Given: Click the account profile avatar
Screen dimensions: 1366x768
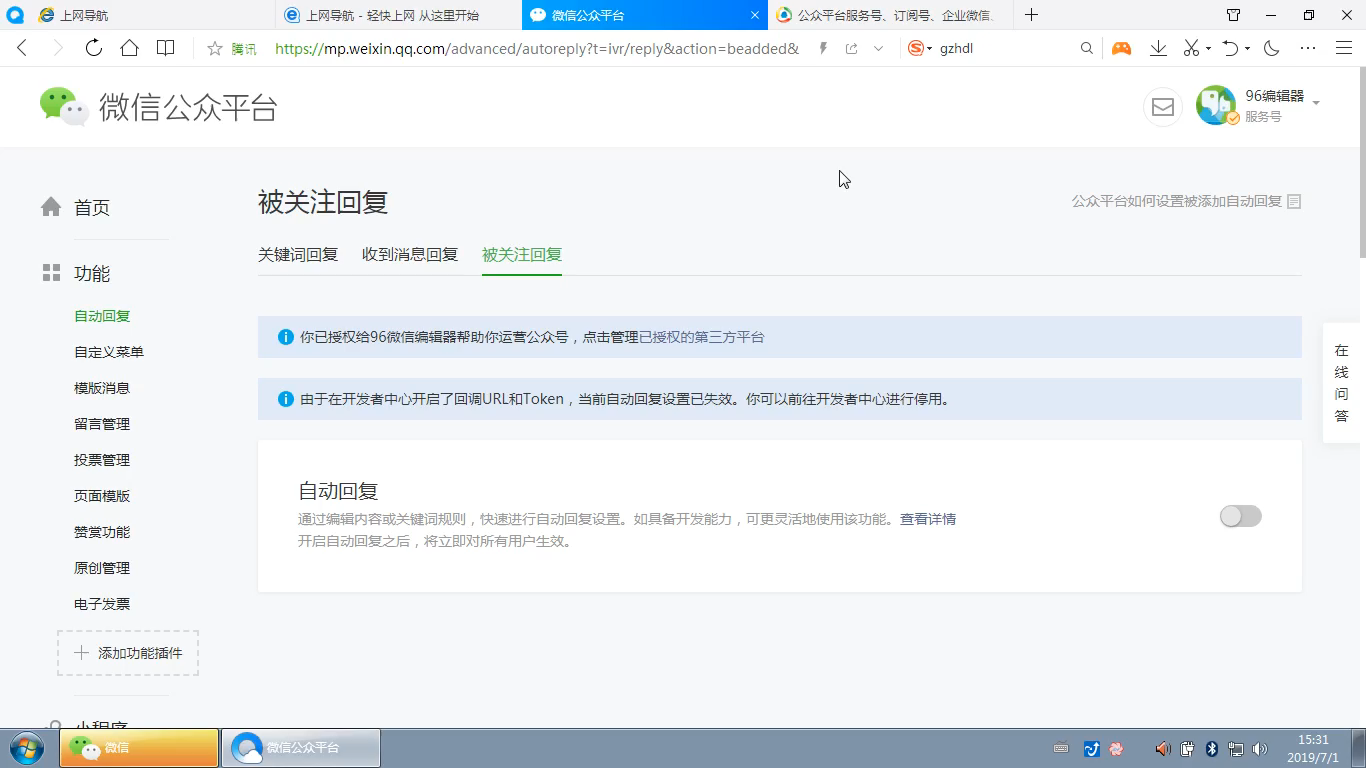Looking at the screenshot, I should coord(1215,106).
